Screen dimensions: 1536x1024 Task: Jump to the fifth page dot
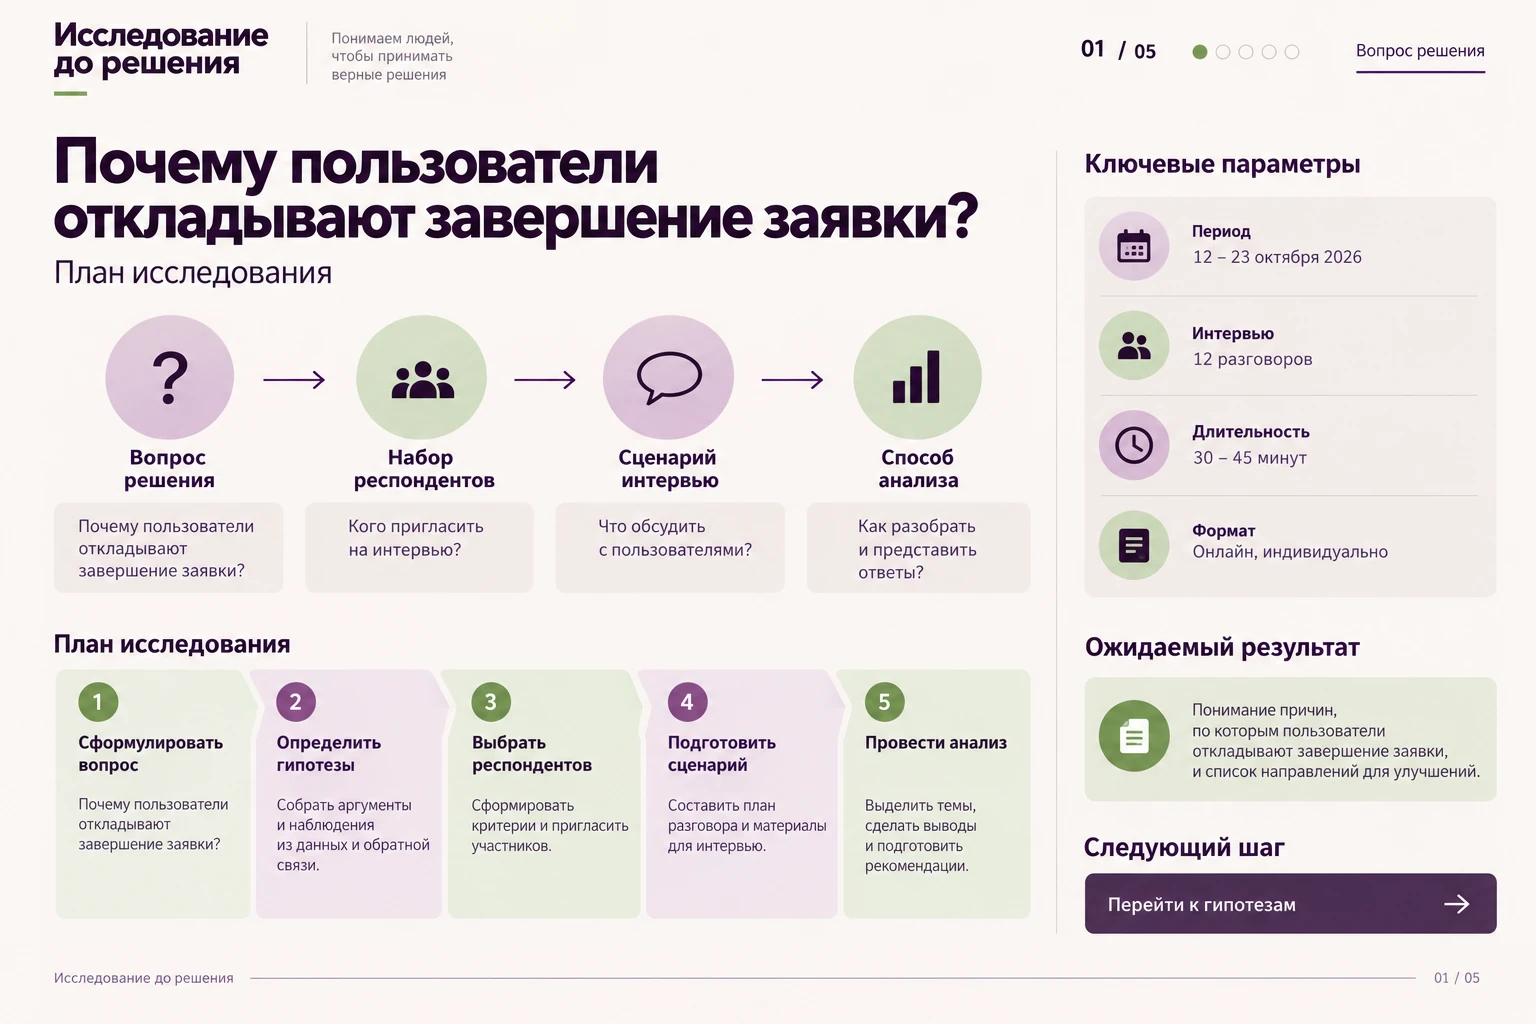(x=1292, y=52)
